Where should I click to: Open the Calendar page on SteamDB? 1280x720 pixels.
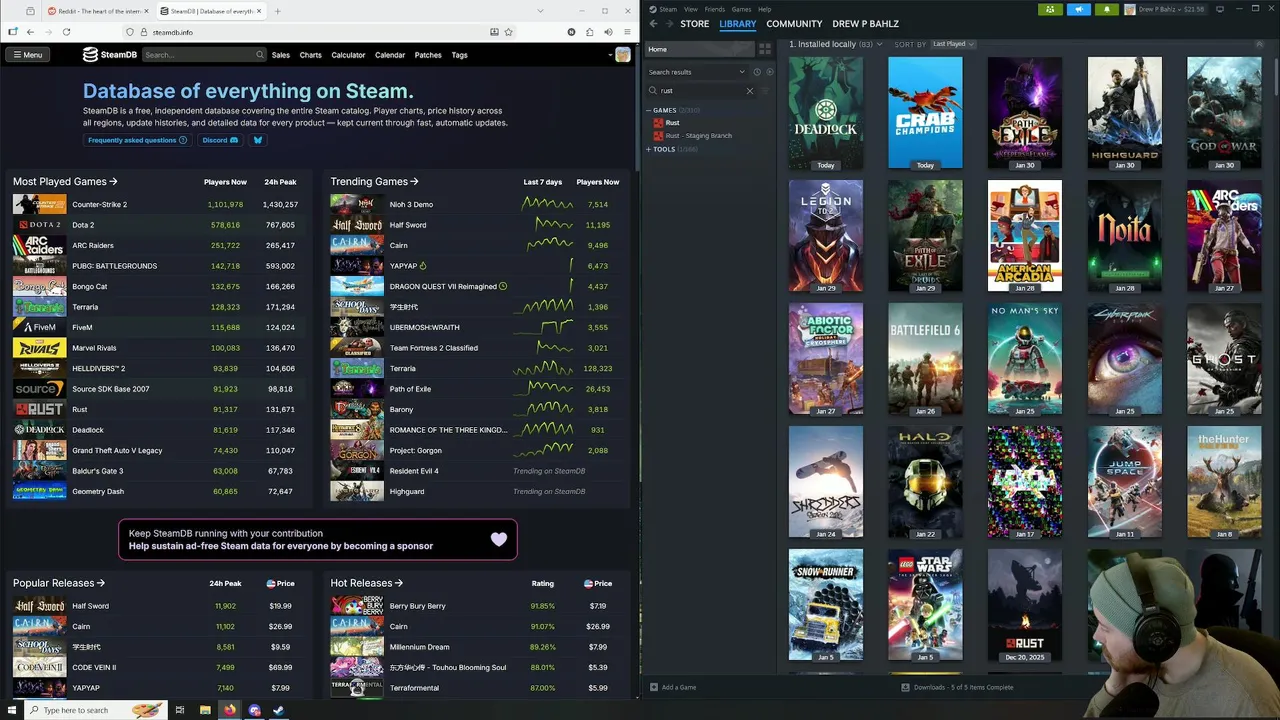point(390,55)
